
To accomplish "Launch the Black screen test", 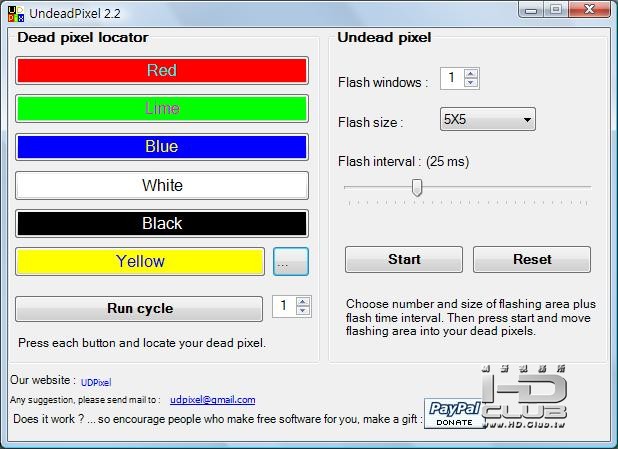I will coord(162,224).
